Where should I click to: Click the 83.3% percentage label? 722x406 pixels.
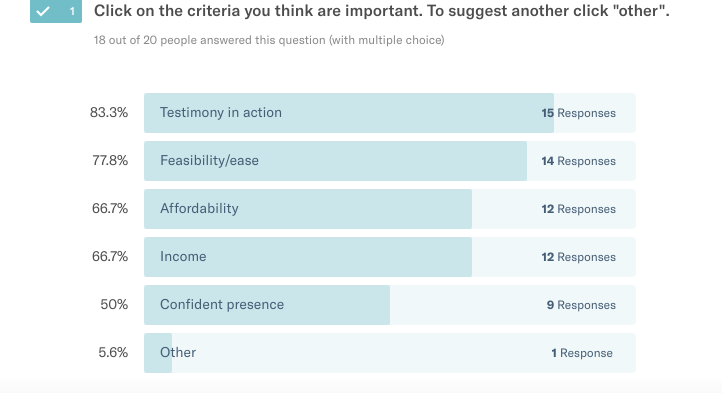(109, 113)
